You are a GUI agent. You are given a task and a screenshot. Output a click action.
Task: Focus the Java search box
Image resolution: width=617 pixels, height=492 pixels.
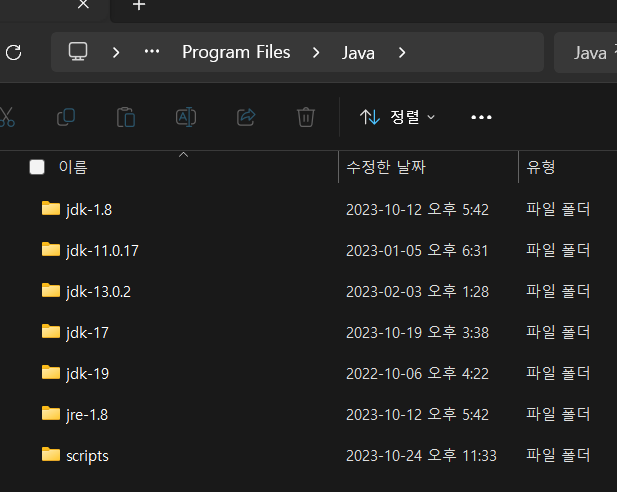tap(586, 53)
